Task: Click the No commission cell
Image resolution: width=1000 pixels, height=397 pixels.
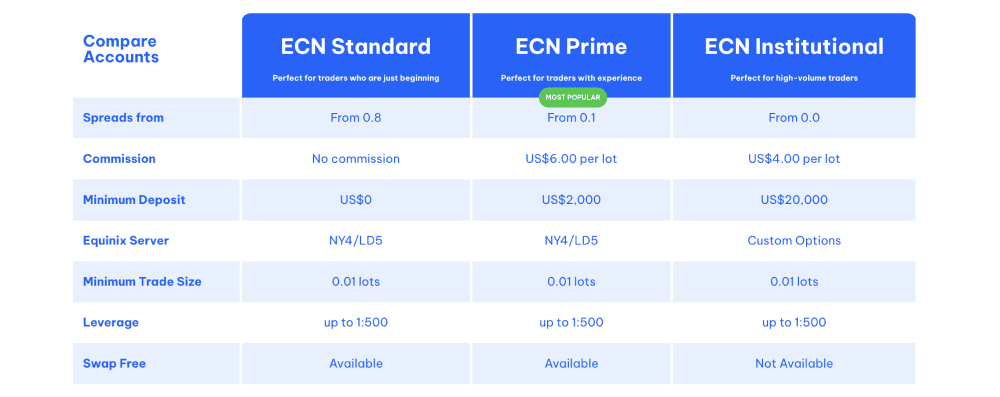Action: point(356,159)
